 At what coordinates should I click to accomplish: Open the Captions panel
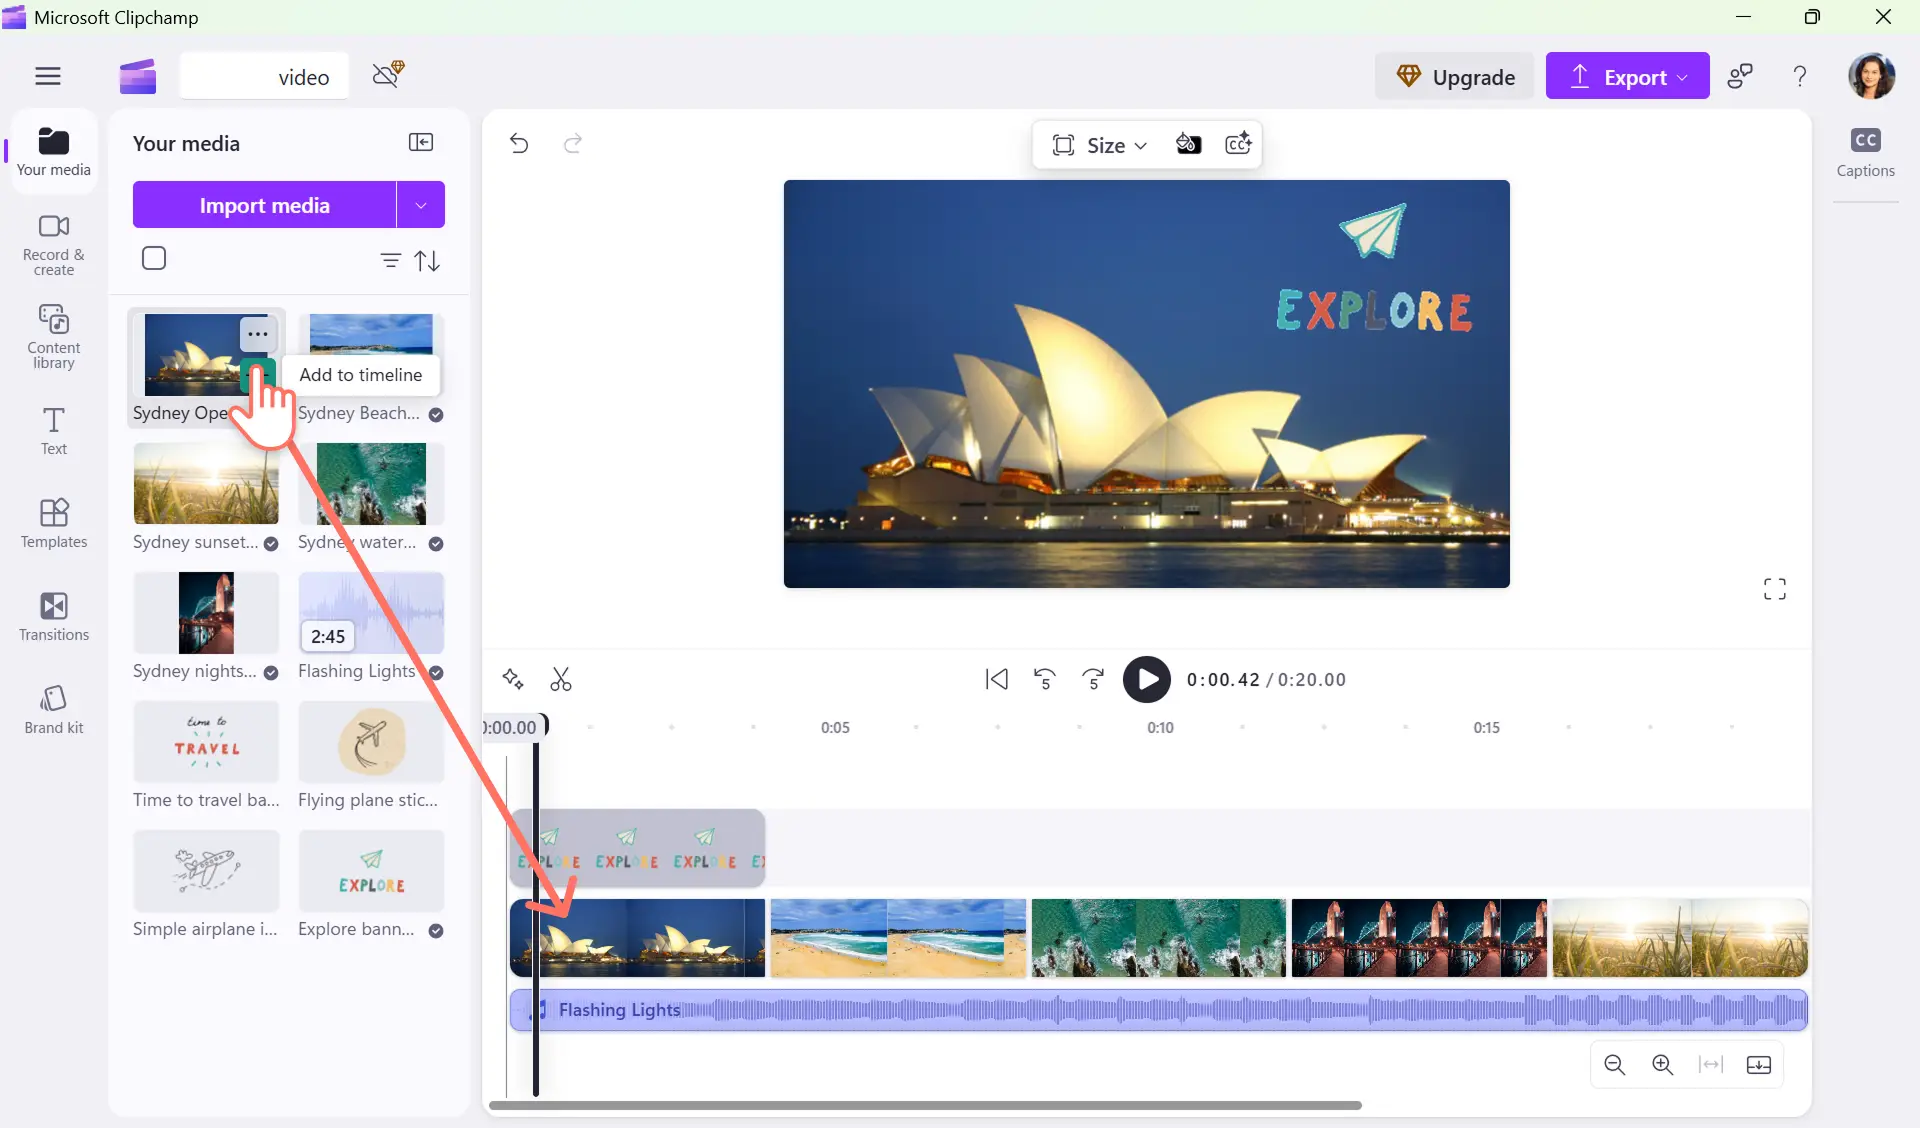1865,152
